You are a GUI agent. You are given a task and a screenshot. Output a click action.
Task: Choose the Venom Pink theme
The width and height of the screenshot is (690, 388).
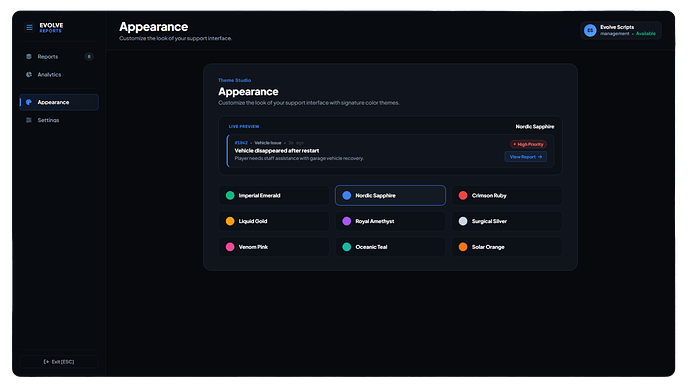(274, 247)
